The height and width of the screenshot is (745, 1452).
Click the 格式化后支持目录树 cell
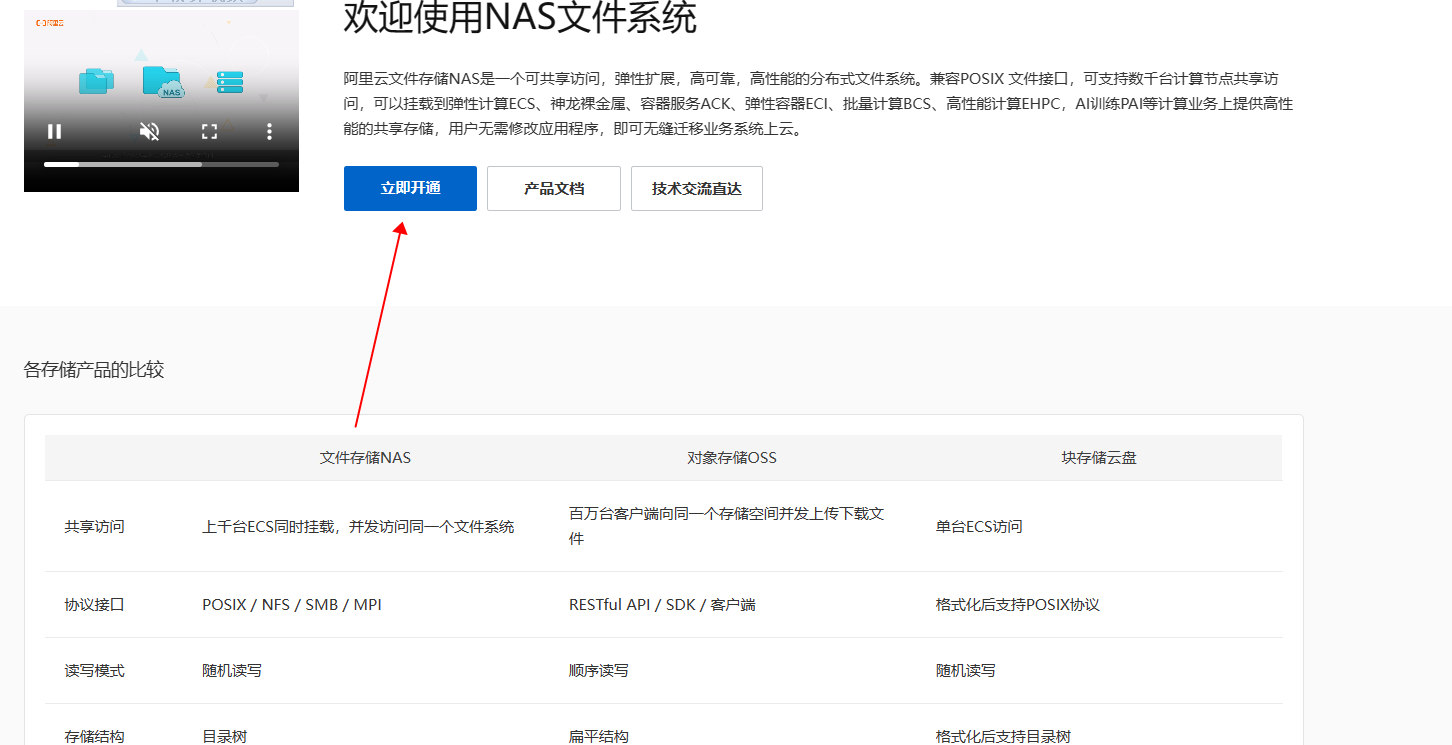click(x=1003, y=736)
